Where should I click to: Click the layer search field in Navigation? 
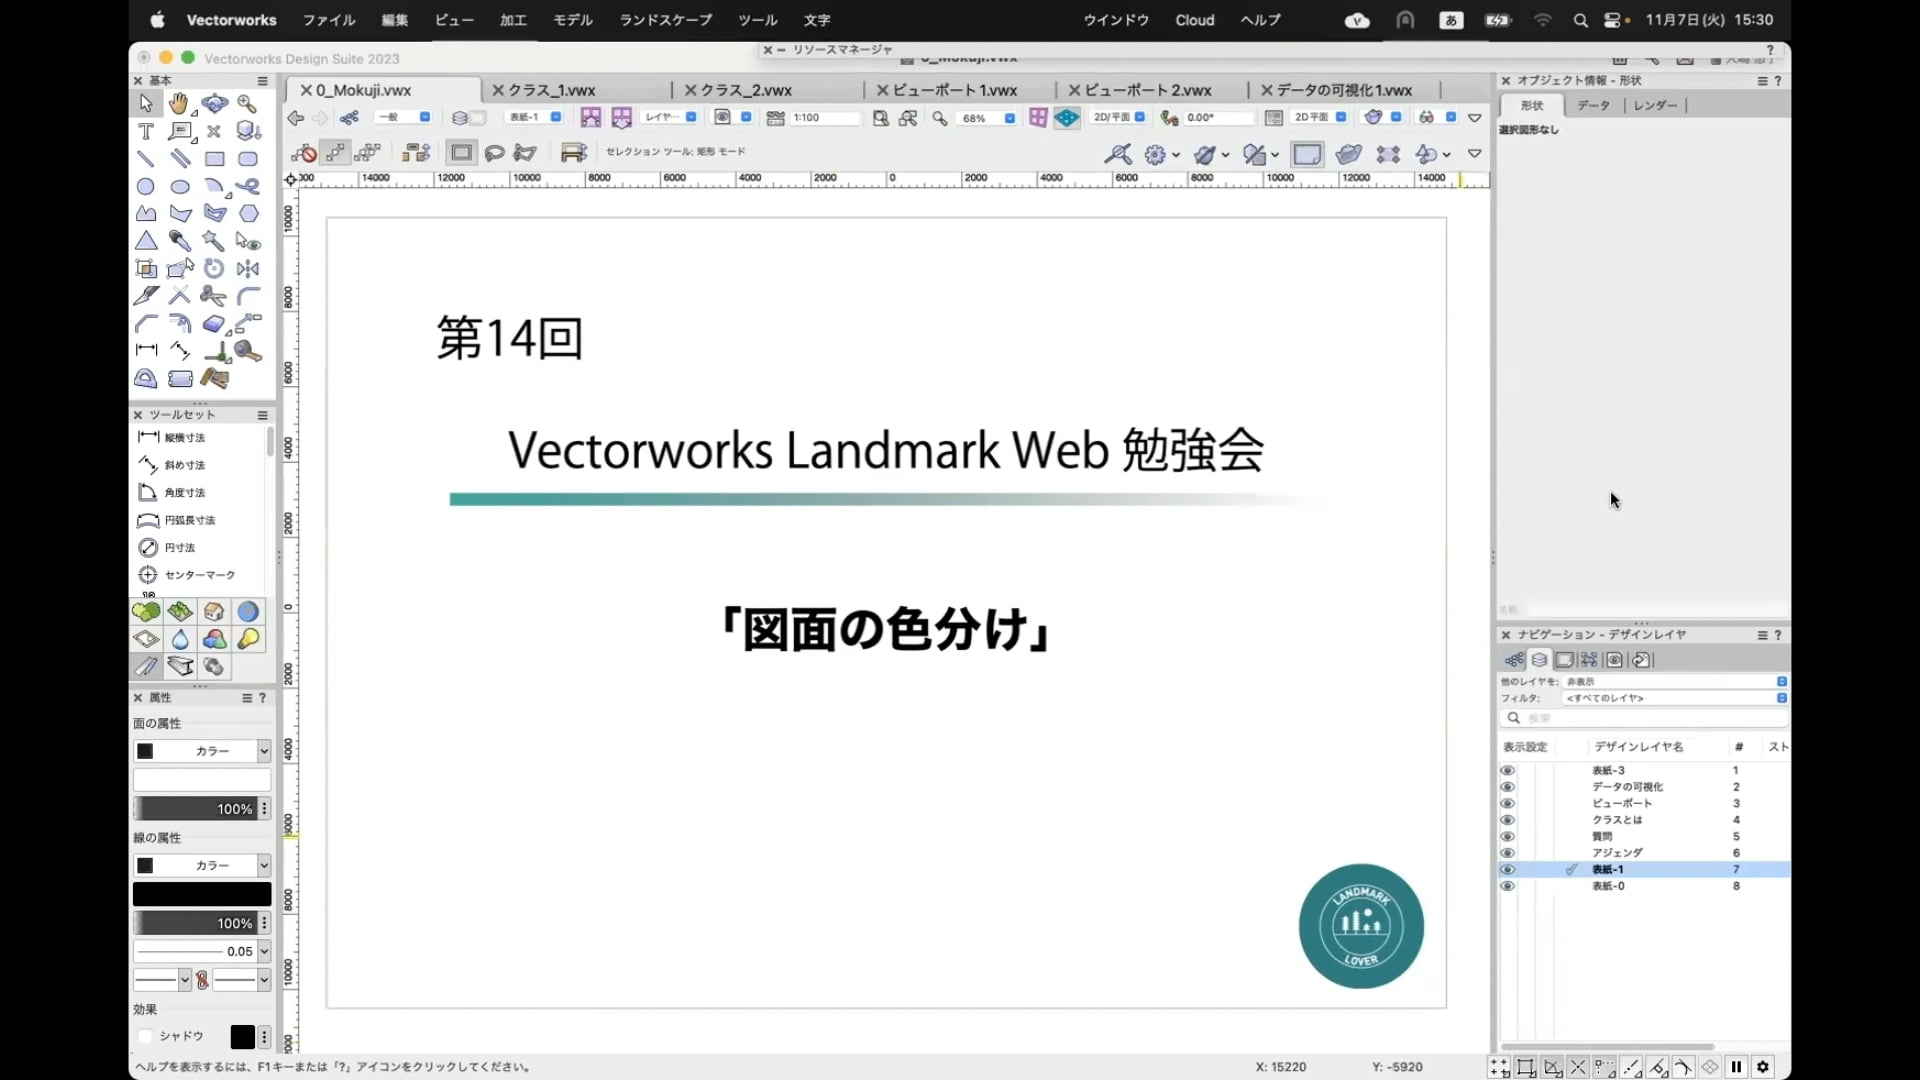point(1645,718)
